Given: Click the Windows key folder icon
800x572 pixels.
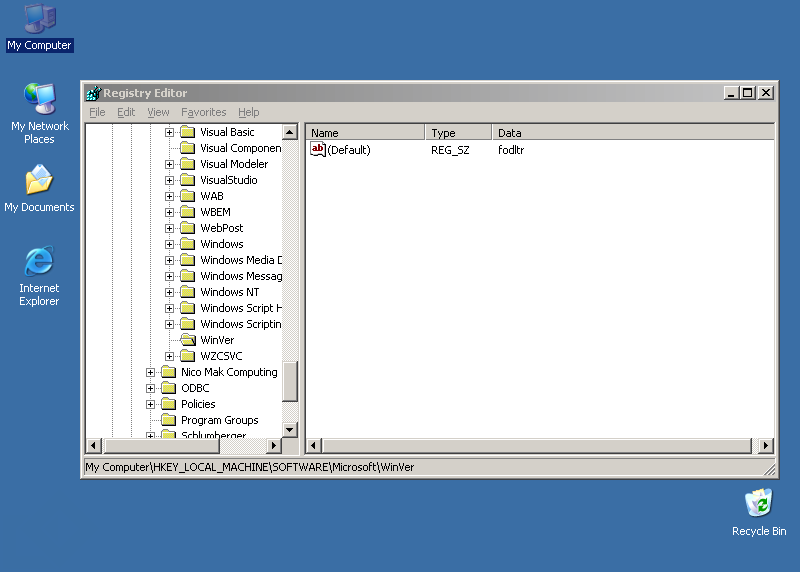Looking at the screenshot, I should pos(188,244).
